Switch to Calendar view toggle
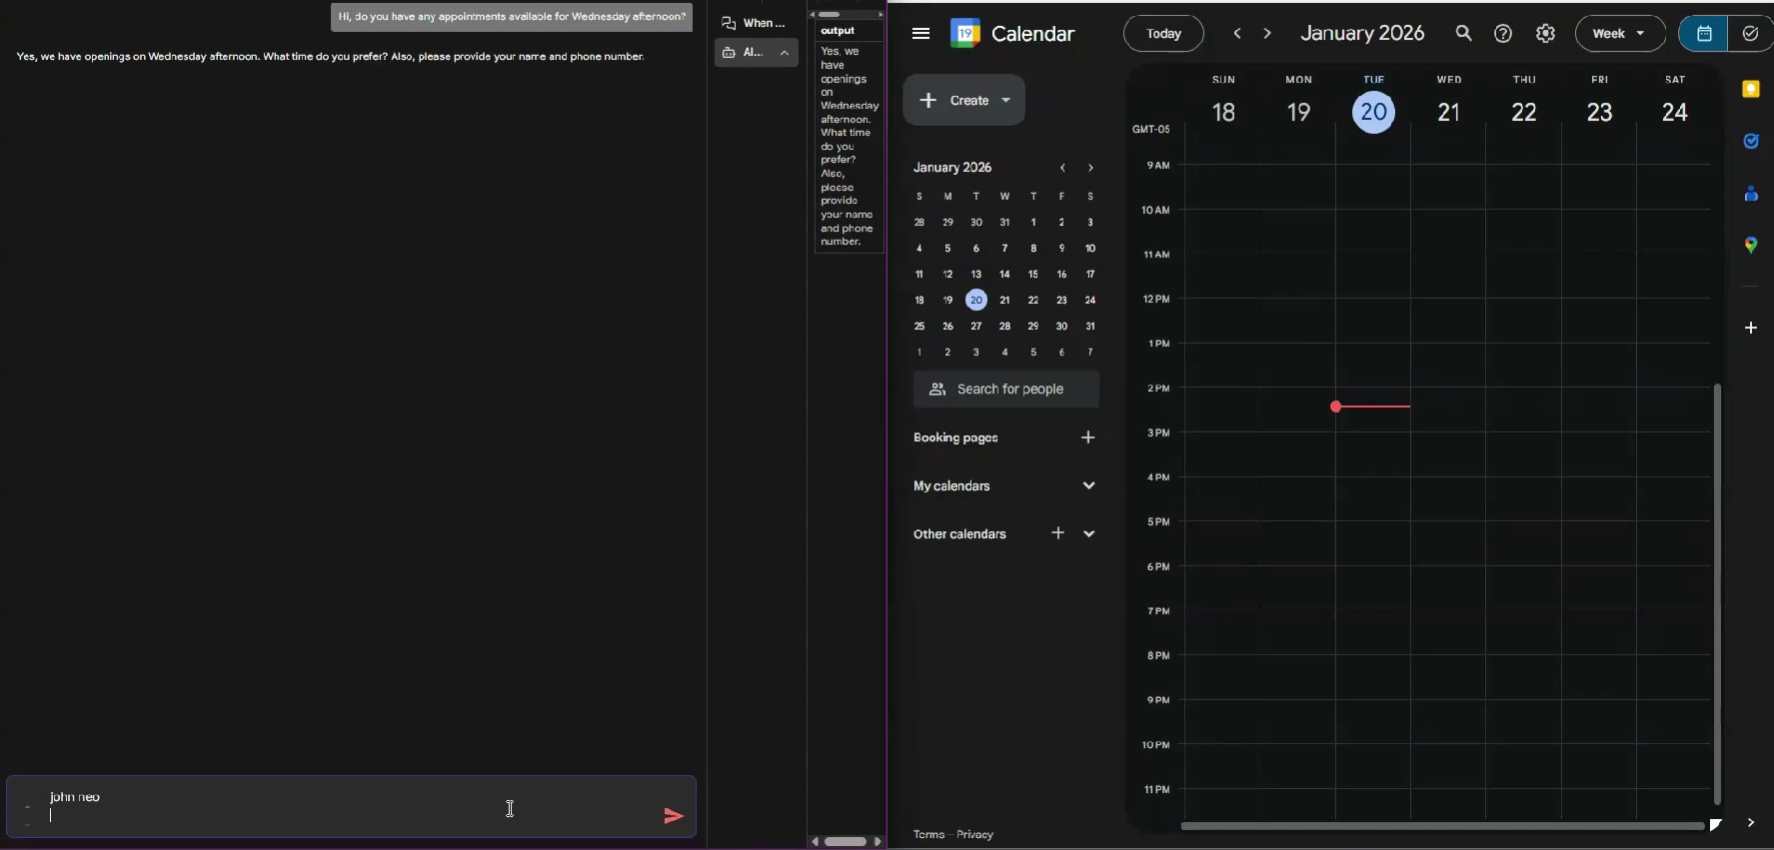 (1704, 33)
